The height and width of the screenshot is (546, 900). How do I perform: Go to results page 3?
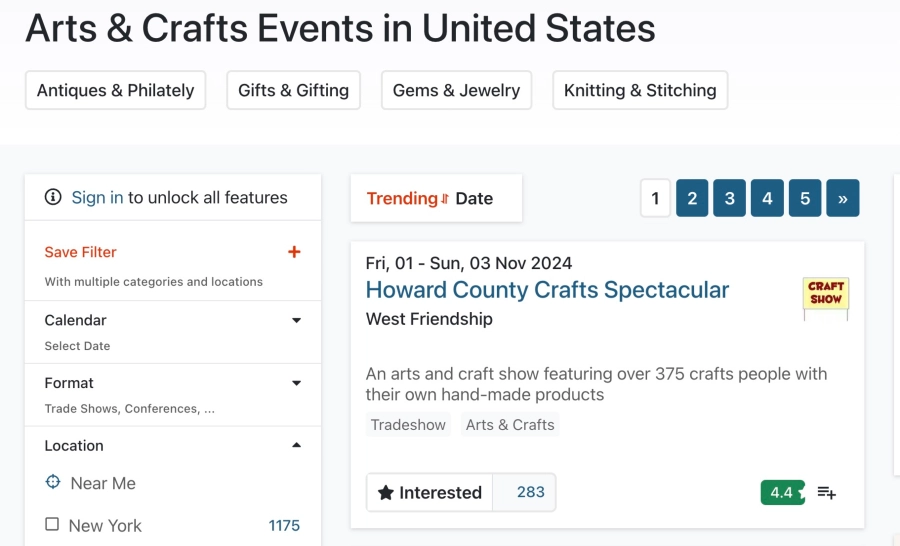(x=730, y=198)
